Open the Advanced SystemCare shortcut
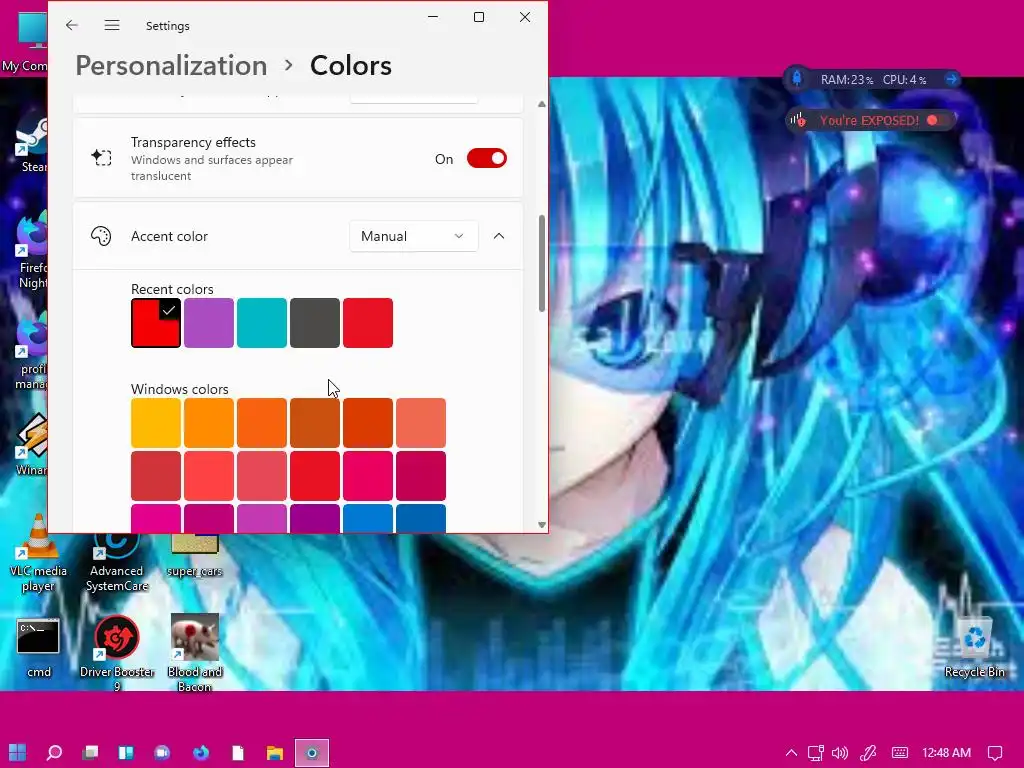Screen dimensions: 1024x768 117,560
